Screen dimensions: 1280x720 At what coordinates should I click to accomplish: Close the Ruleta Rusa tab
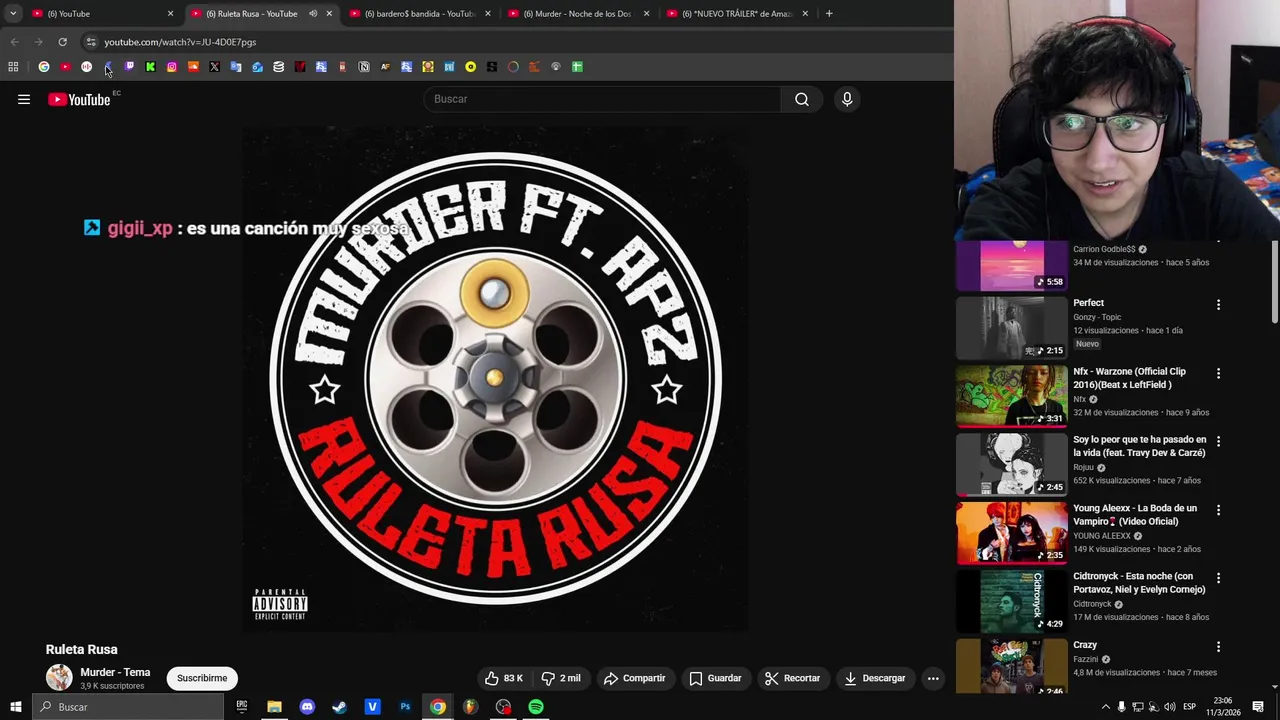click(329, 14)
